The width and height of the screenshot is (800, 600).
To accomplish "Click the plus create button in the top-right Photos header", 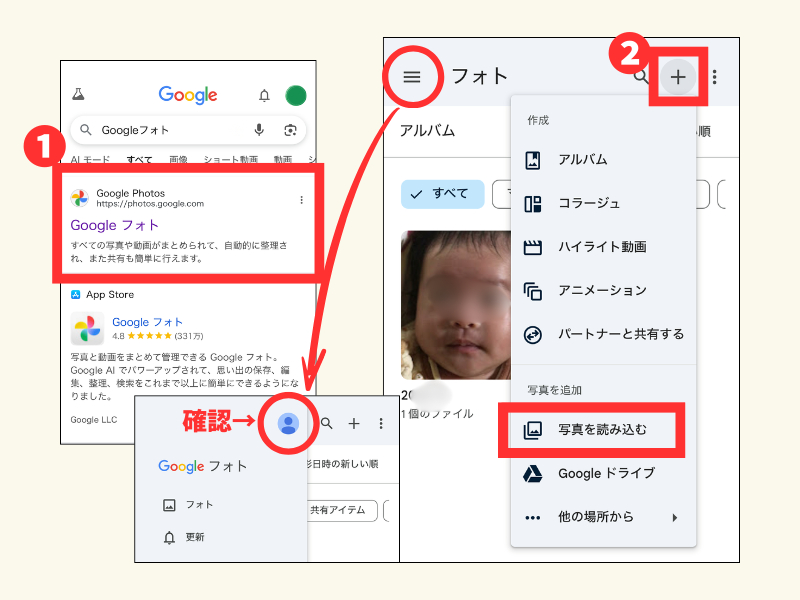I will pos(679,76).
